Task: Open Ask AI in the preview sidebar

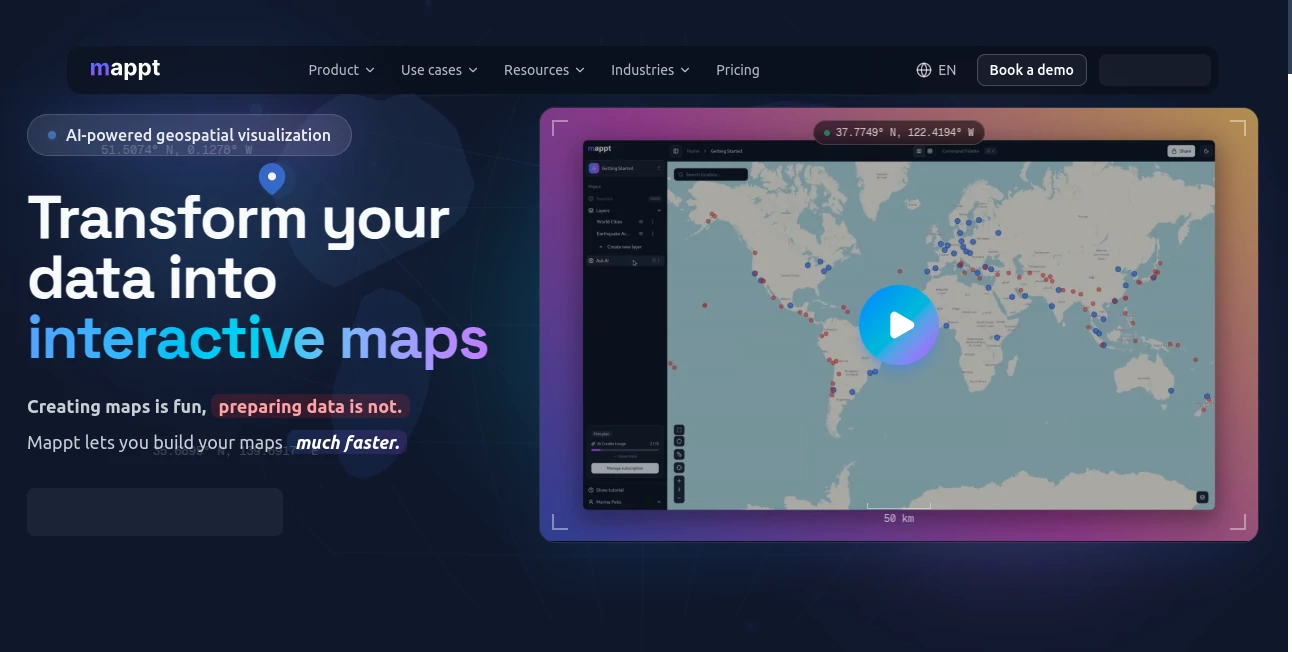Action: click(624, 261)
